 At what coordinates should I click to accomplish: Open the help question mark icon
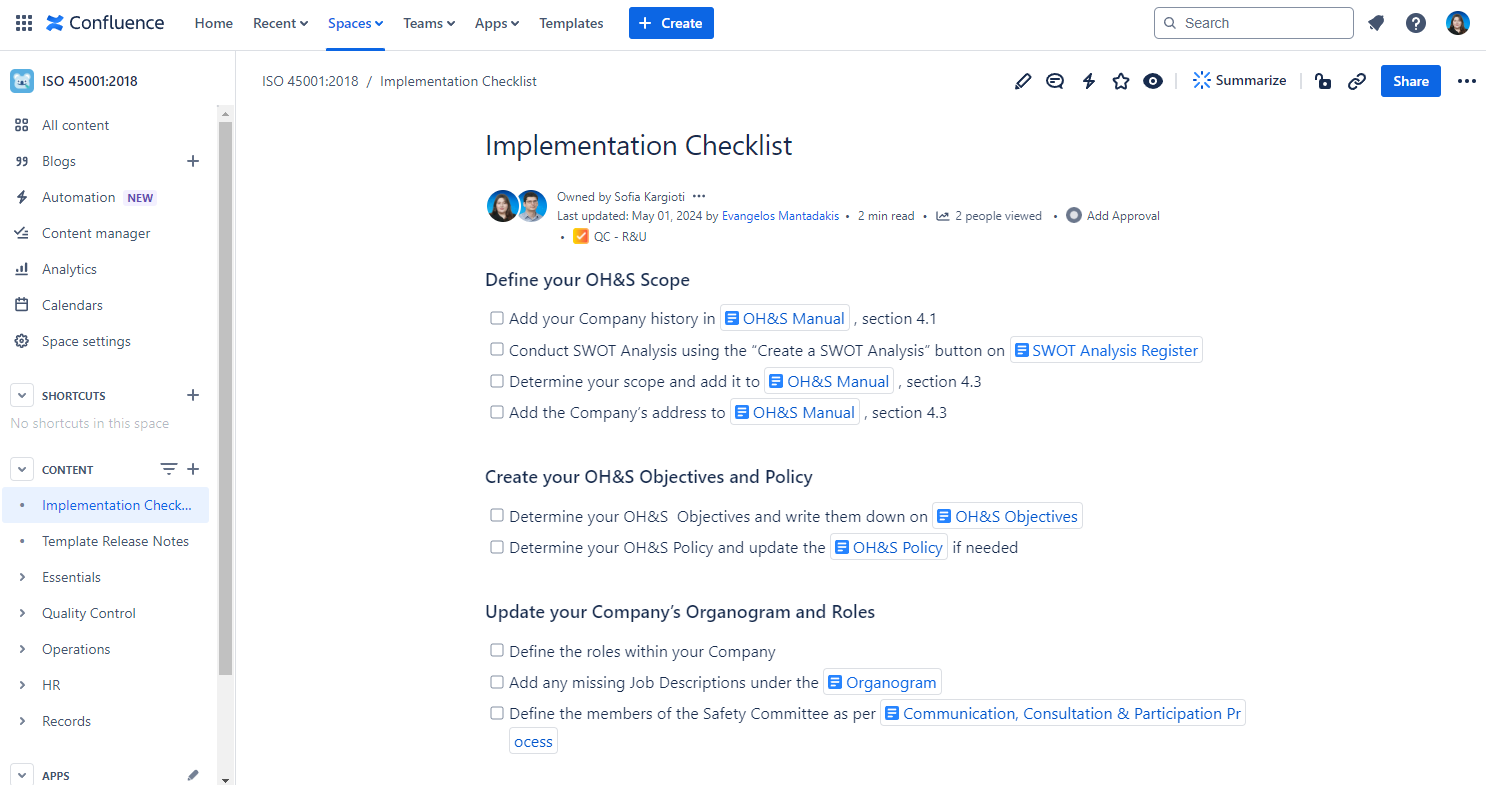[x=1416, y=23]
